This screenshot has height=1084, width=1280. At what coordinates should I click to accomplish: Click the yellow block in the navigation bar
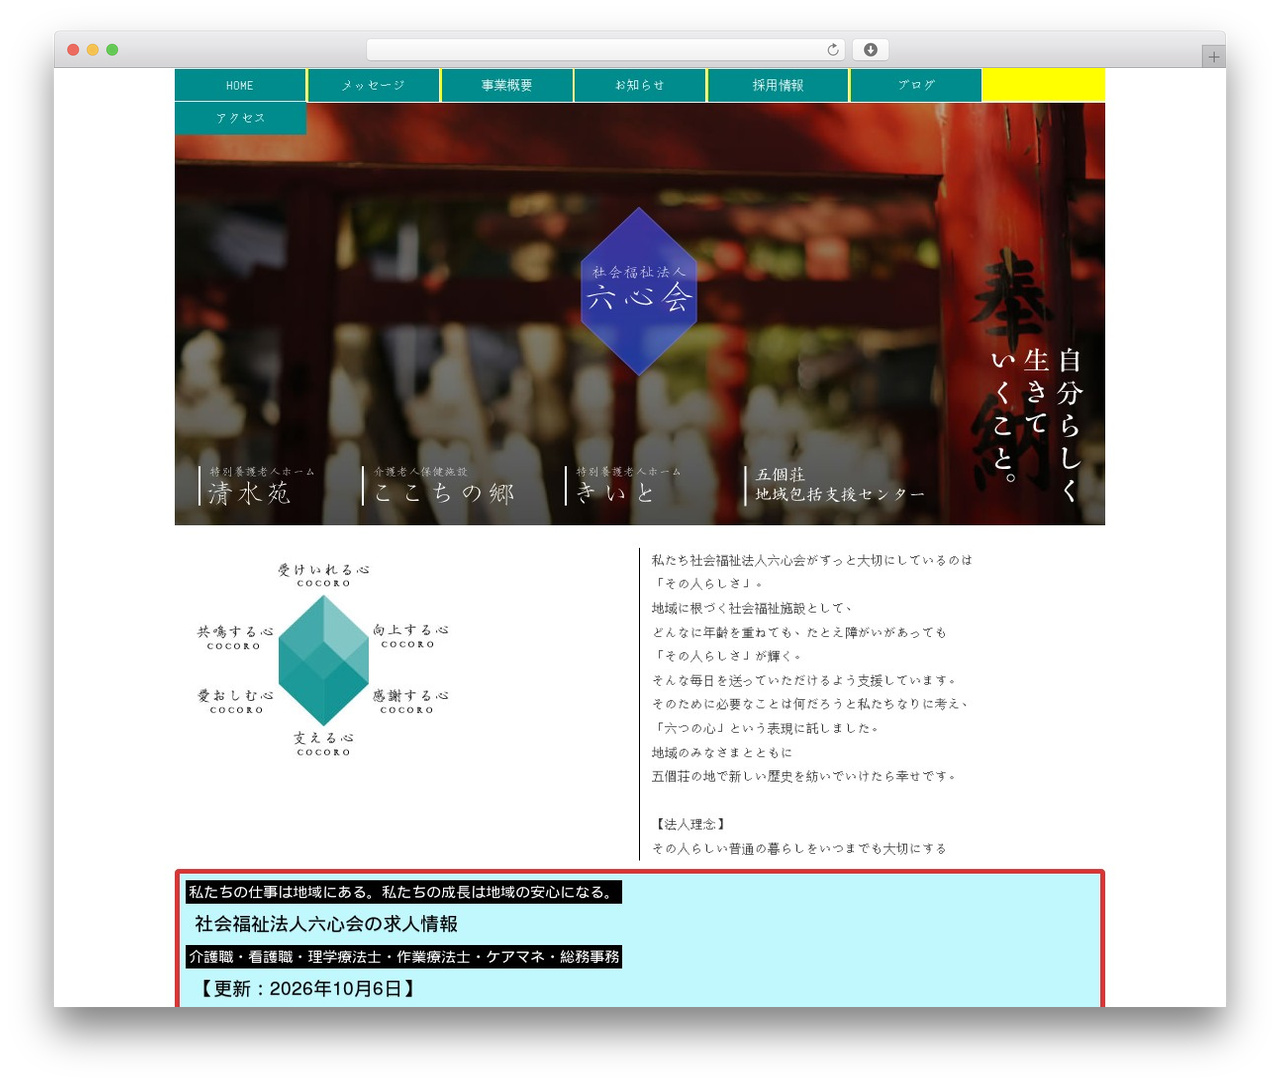1044,85
